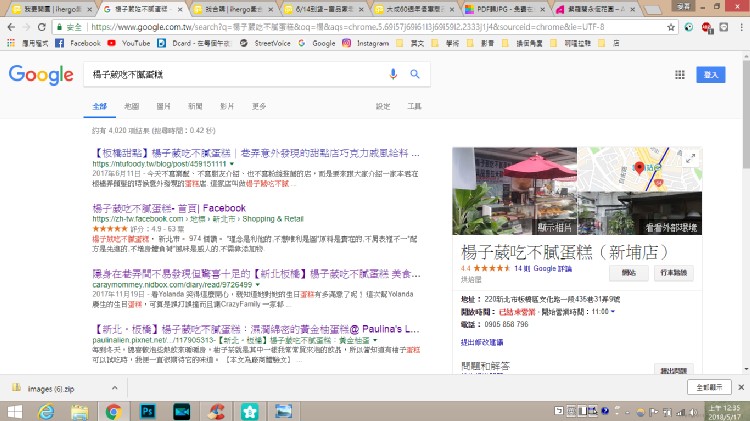This screenshot has width=750, height=421.
Task: Open the More search menu
Action: point(259,106)
